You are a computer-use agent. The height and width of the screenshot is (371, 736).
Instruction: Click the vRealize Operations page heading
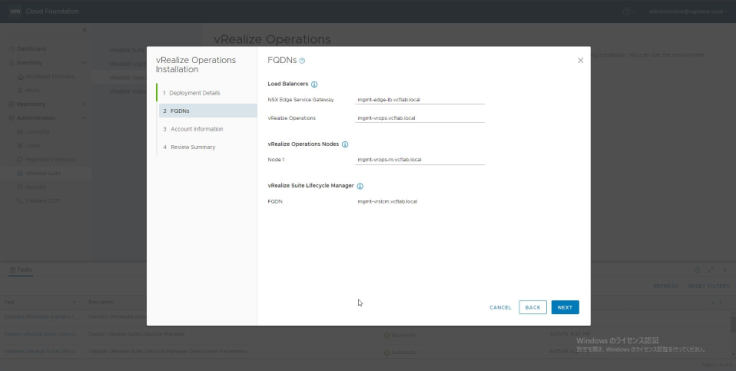coord(272,39)
